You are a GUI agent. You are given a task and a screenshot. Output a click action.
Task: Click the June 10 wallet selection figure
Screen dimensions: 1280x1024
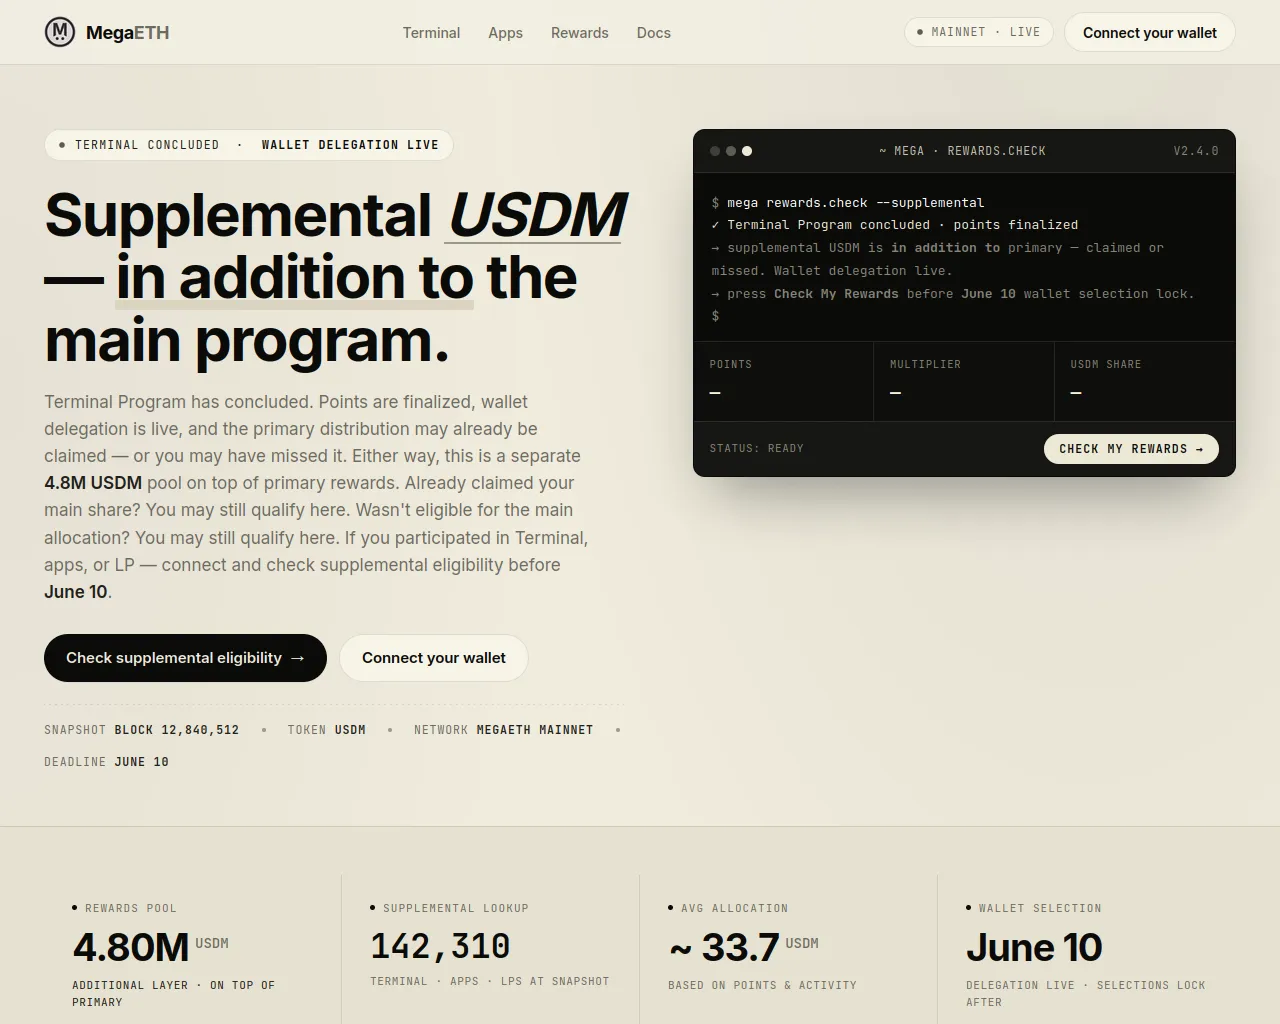tap(1034, 947)
